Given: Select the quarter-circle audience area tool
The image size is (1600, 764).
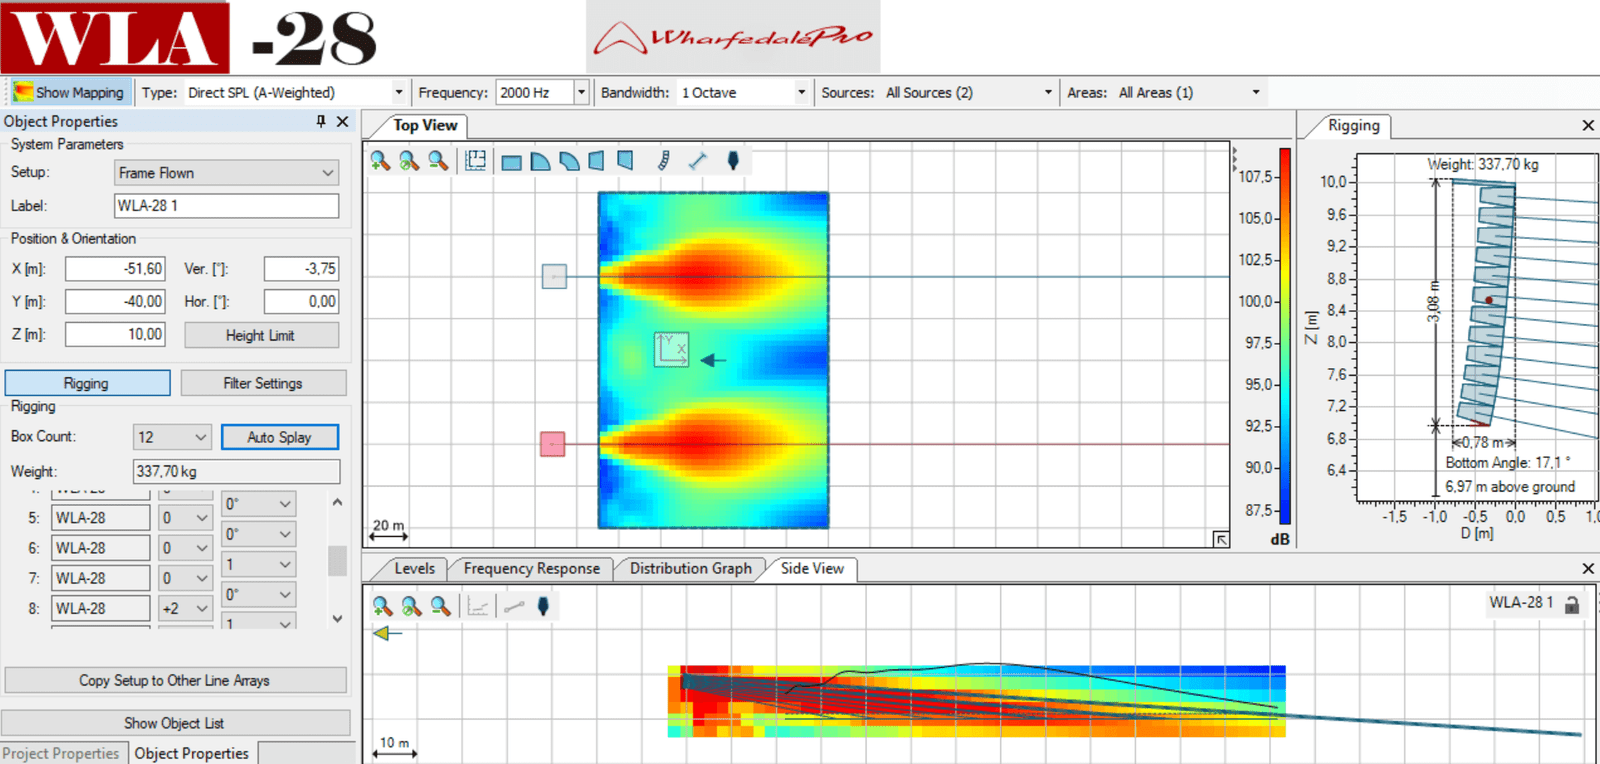Looking at the screenshot, I should tap(540, 161).
